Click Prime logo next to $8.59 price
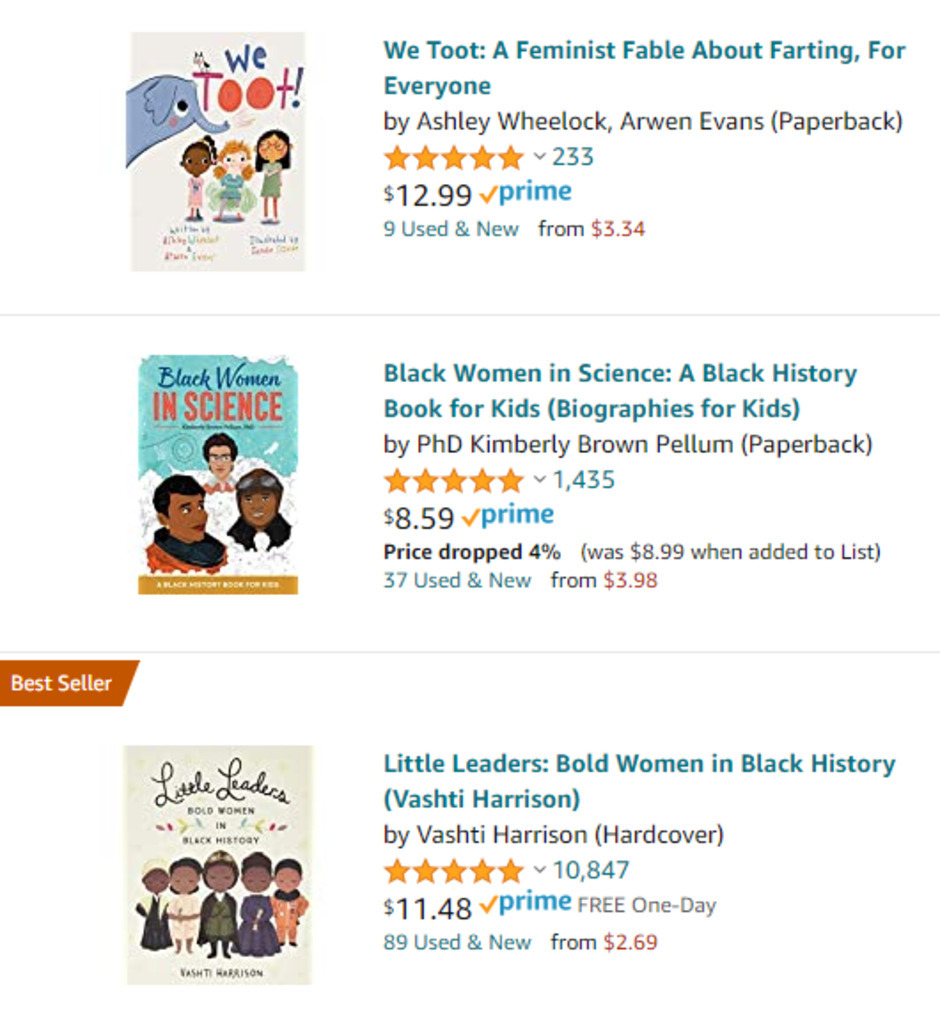This screenshot has width=940, height=1024. [x=509, y=516]
